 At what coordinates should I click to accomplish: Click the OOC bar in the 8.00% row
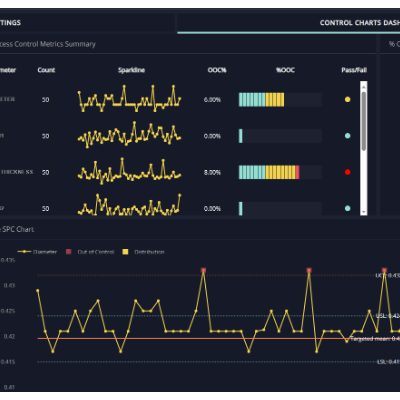click(x=280, y=172)
